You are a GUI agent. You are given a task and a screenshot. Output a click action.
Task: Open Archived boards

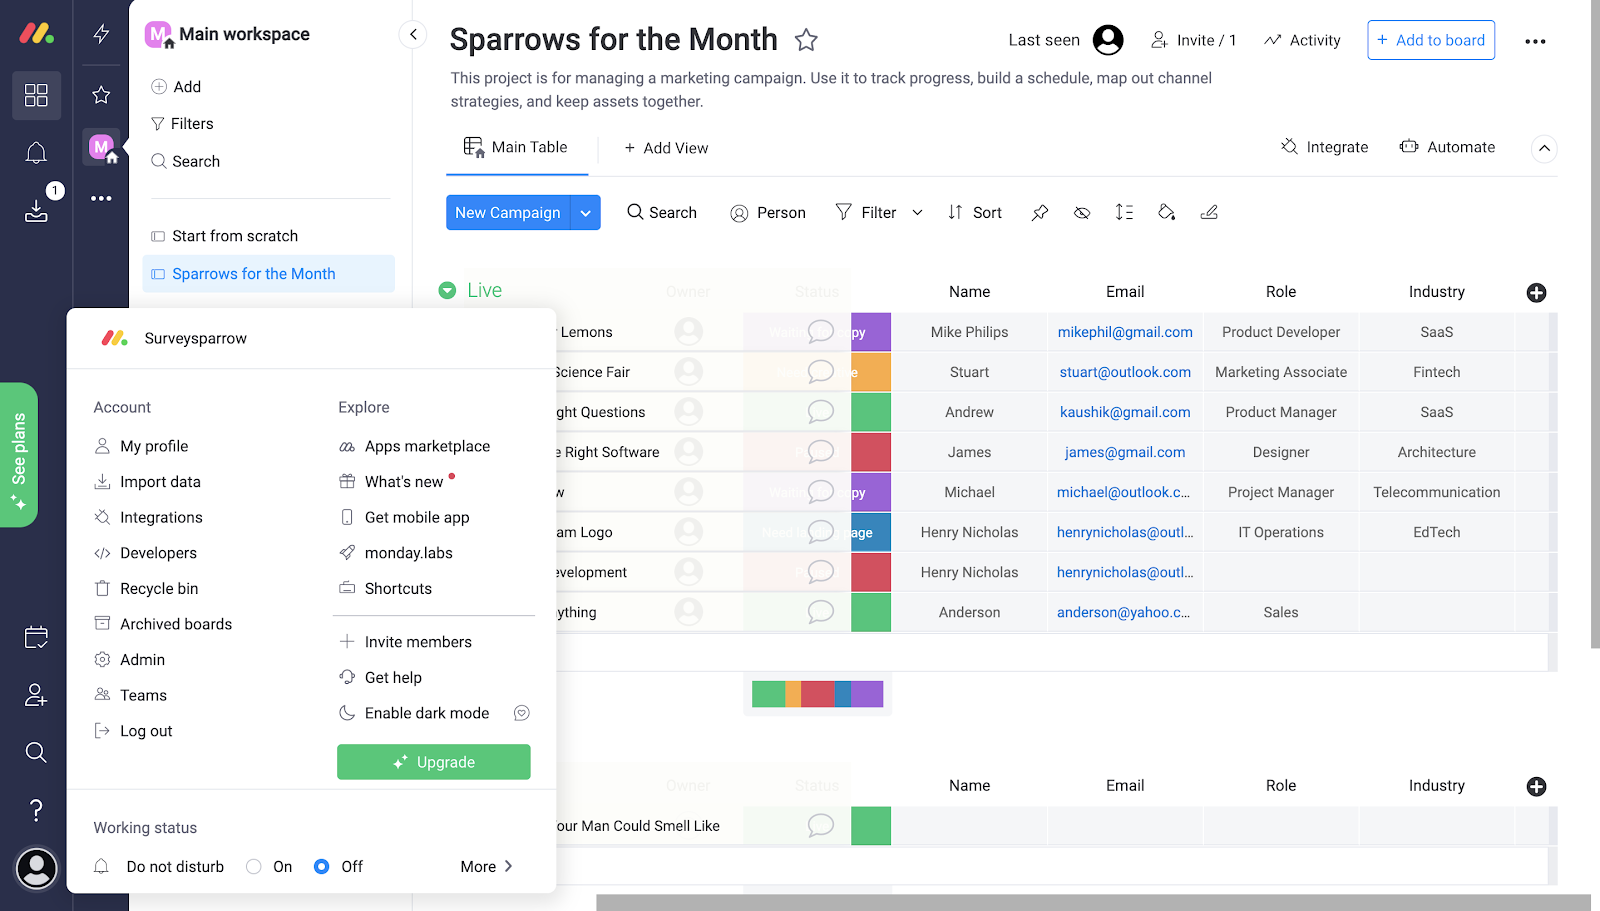[176, 624]
